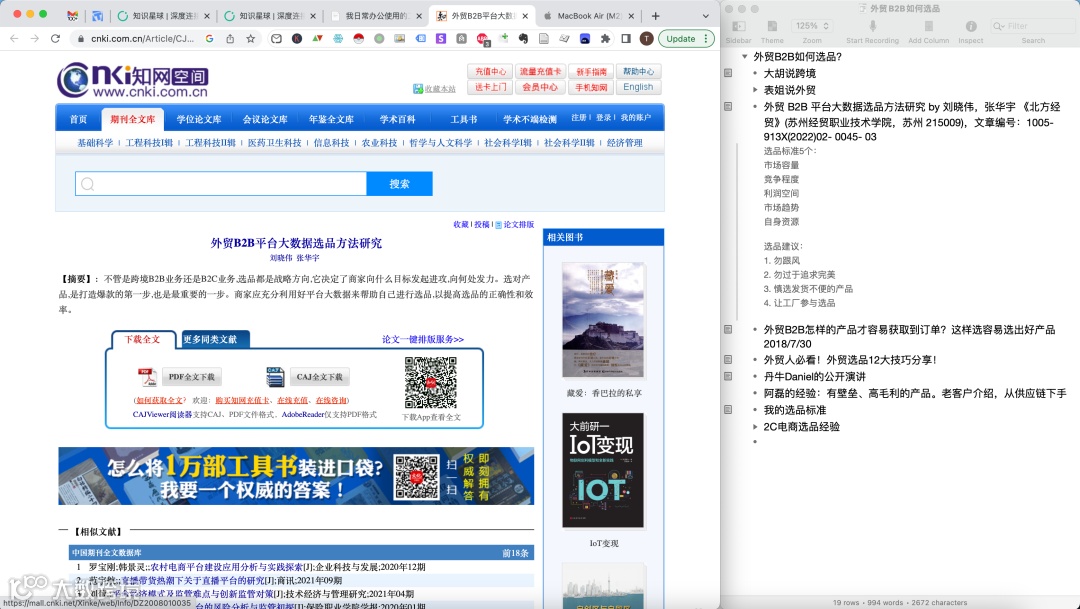Add Column in the outliner toolbar

[928, 26]
